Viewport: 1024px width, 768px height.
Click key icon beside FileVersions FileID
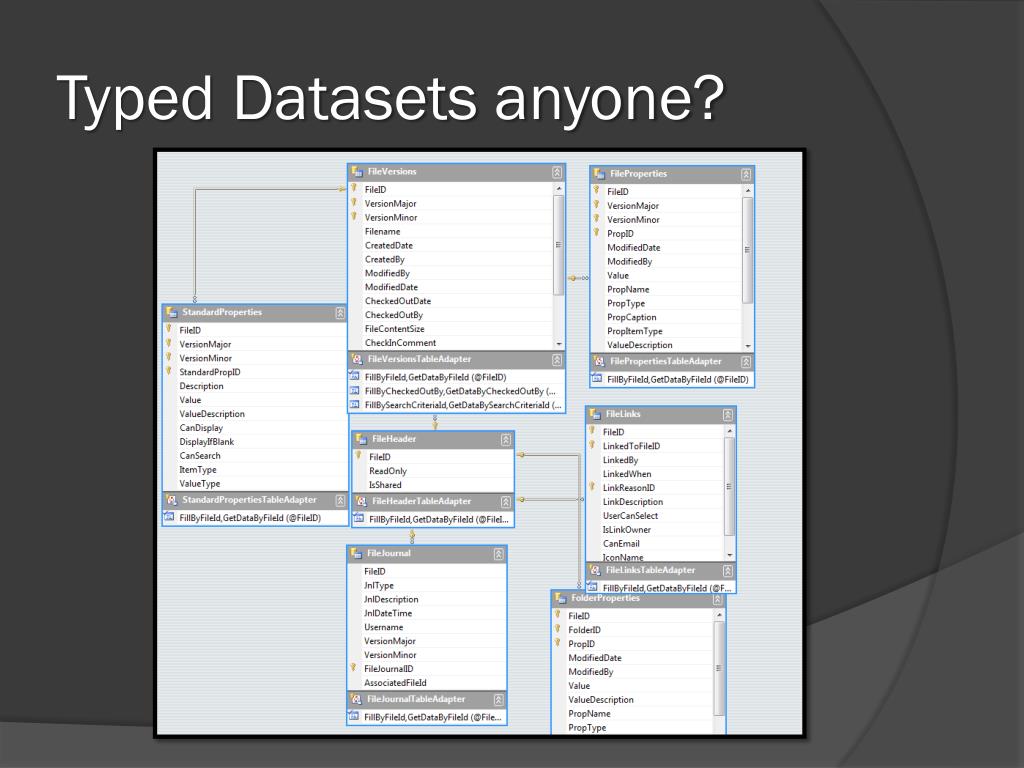[x=354, y=188]
